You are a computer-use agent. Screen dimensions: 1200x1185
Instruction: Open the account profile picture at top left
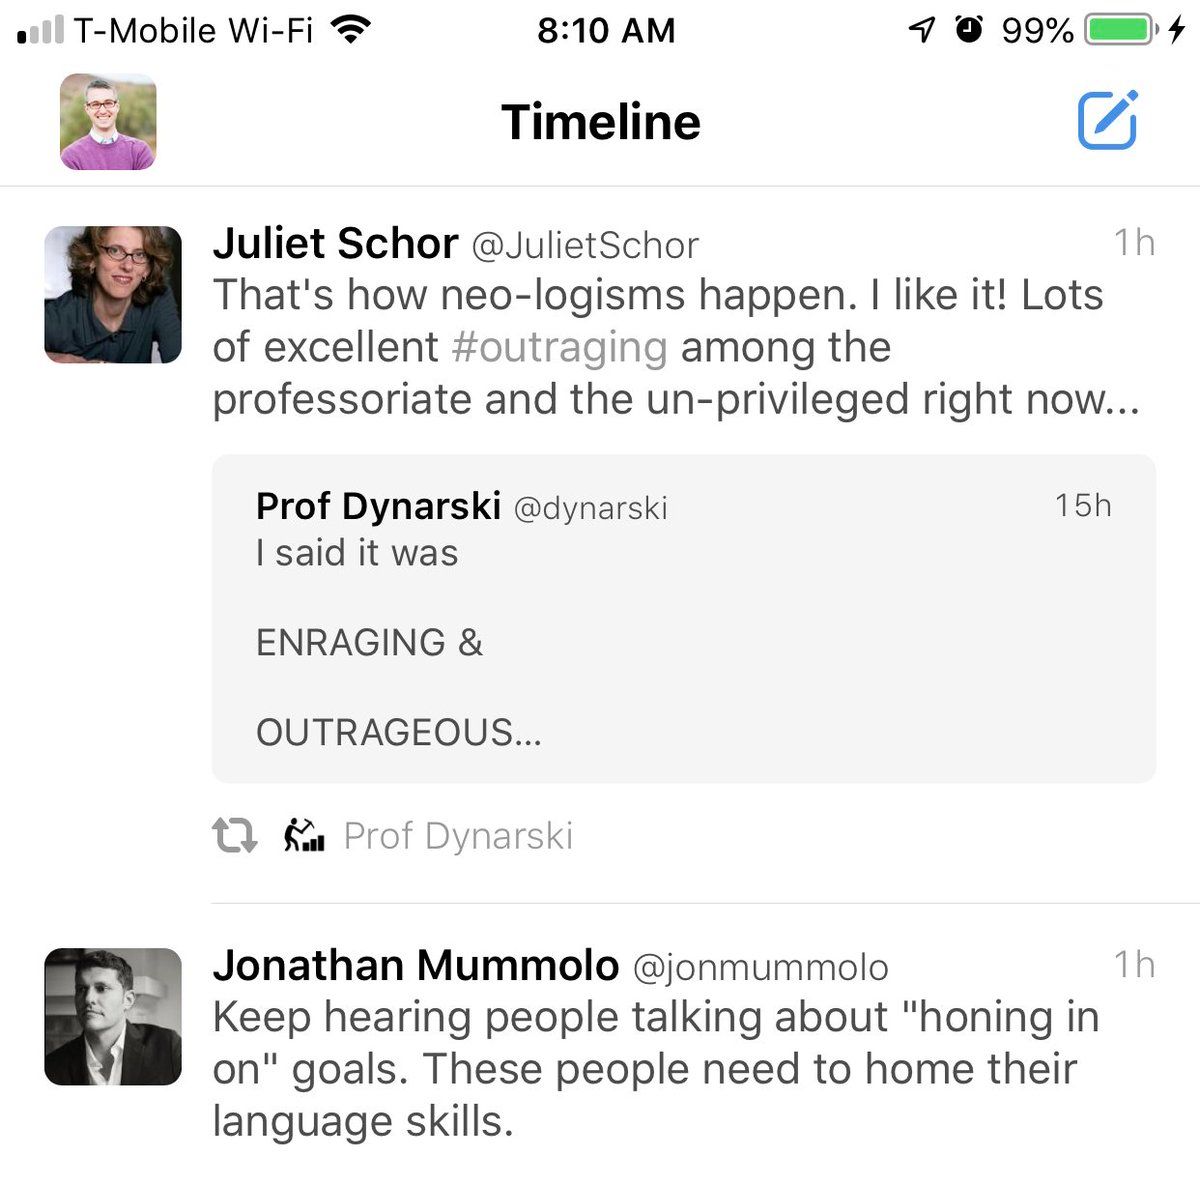108,121
